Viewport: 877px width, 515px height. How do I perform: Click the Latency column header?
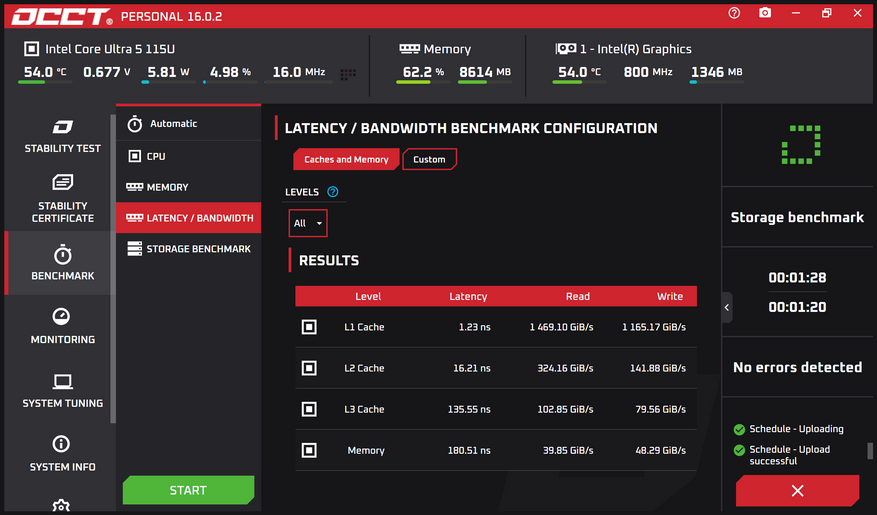click(x=468, y=296)
